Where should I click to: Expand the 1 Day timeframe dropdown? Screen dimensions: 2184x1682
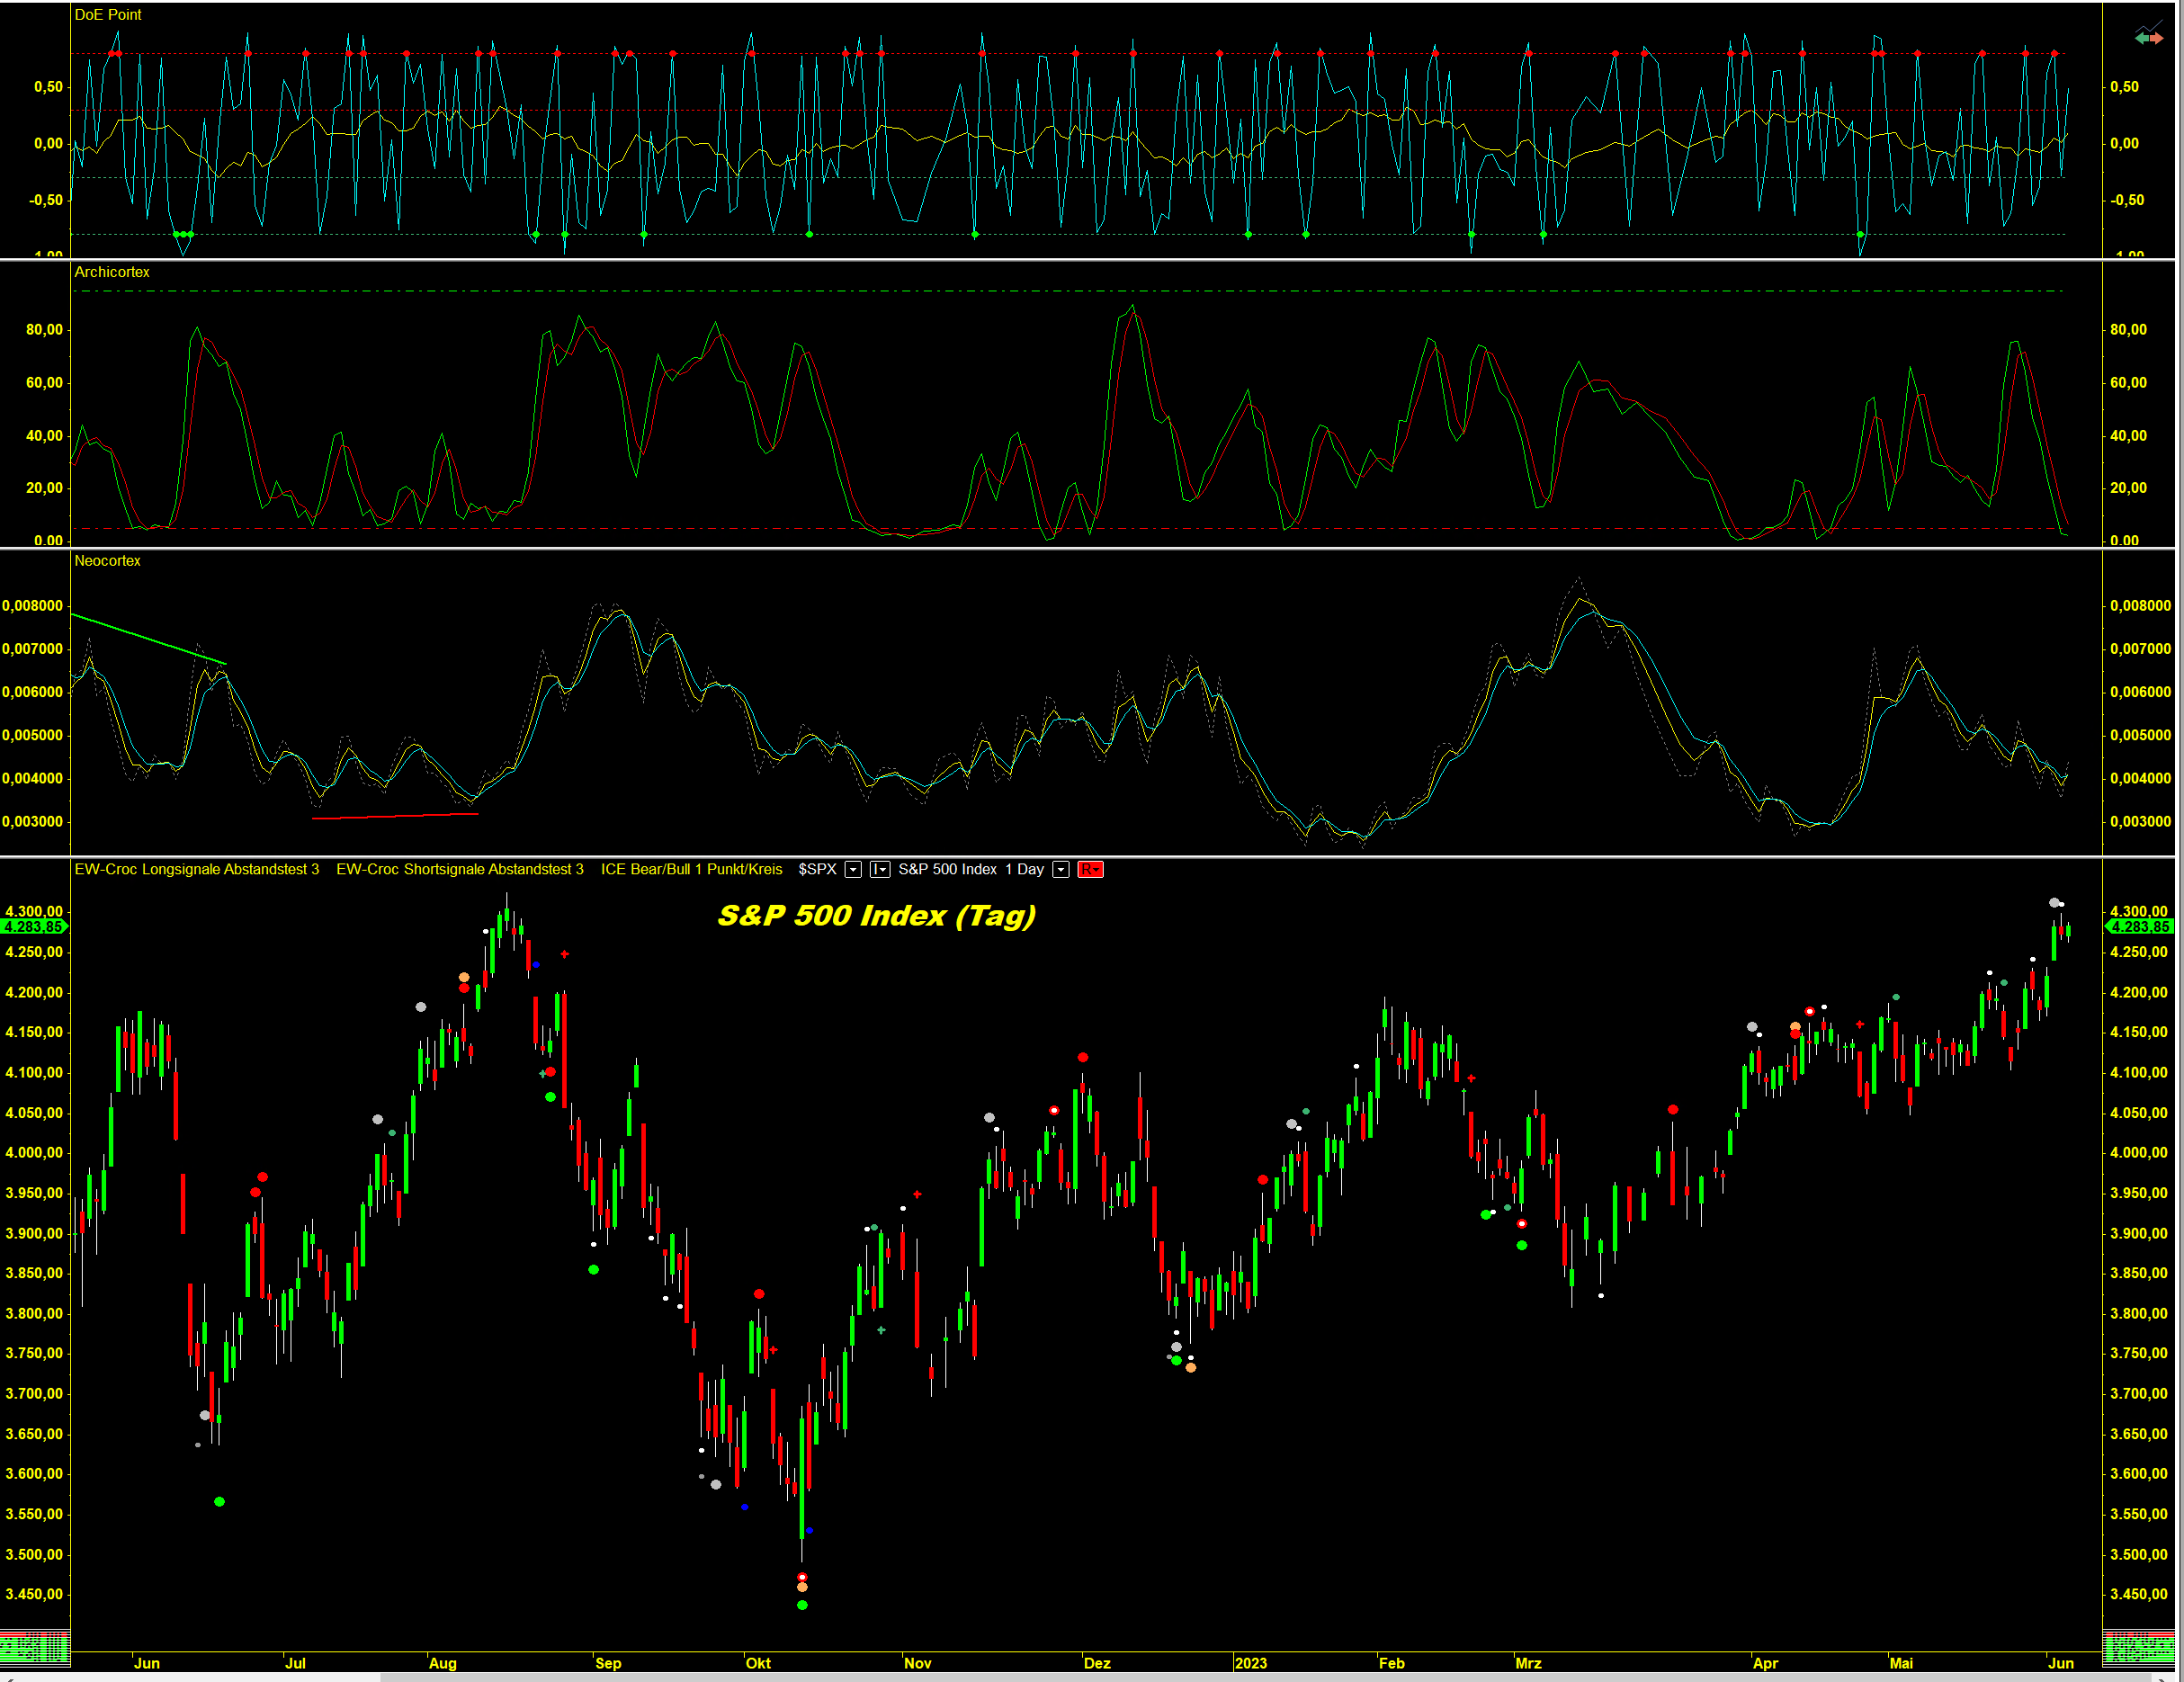(x=1061, y=869)
